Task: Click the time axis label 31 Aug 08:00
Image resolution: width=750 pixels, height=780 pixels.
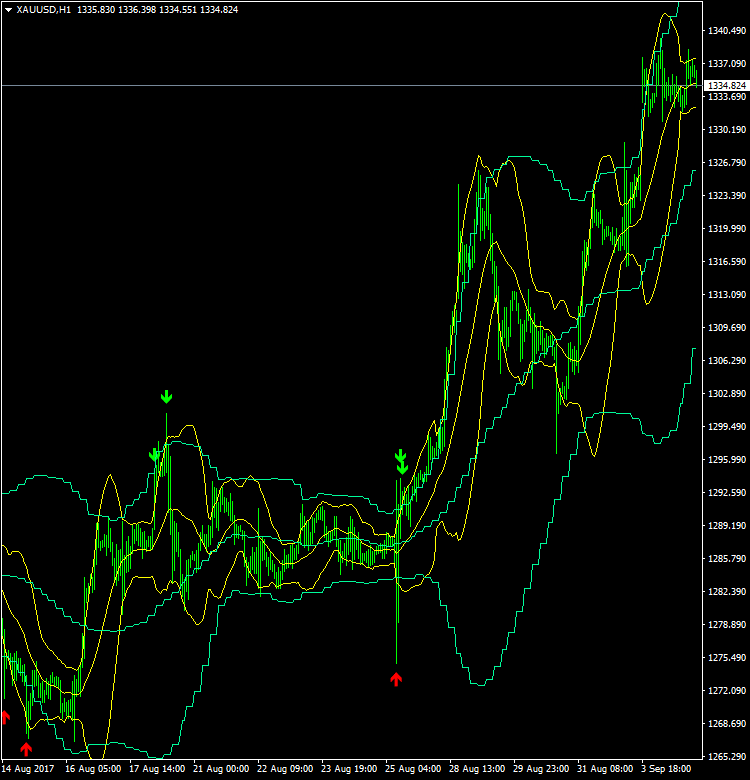Action: click(x=605, y=769)
